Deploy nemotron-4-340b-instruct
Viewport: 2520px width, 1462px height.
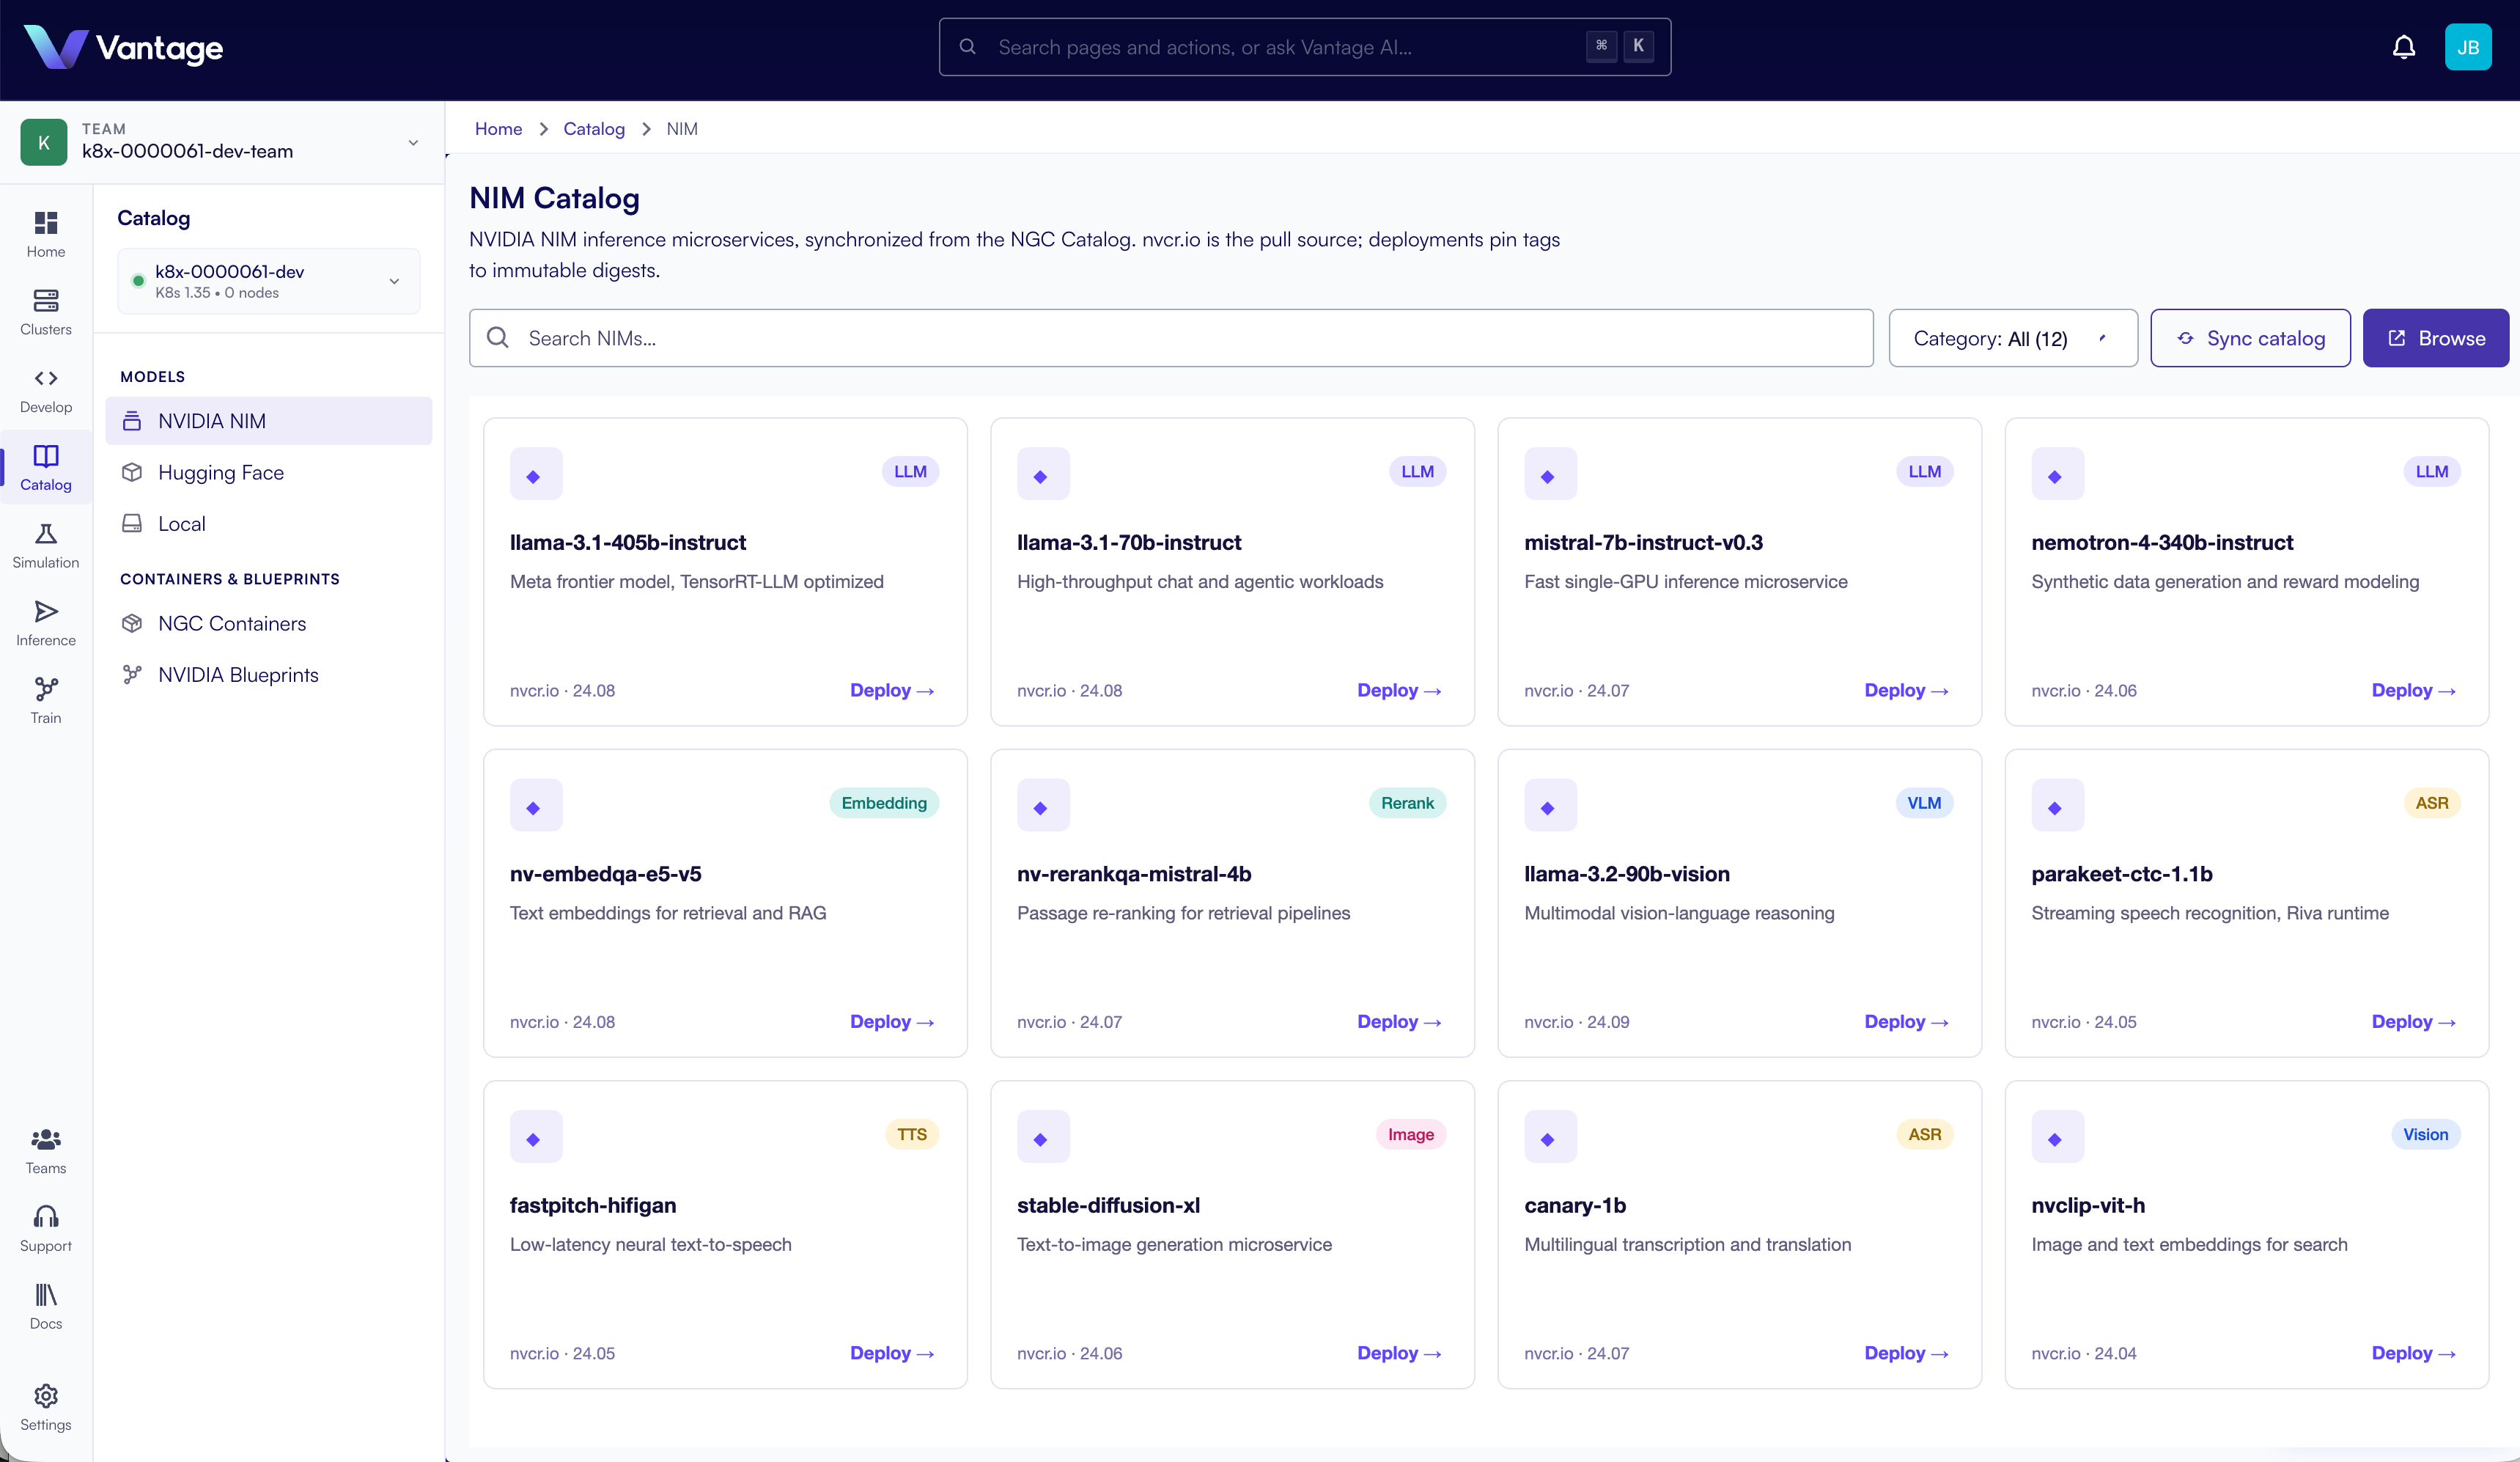tap(2413, 690)
